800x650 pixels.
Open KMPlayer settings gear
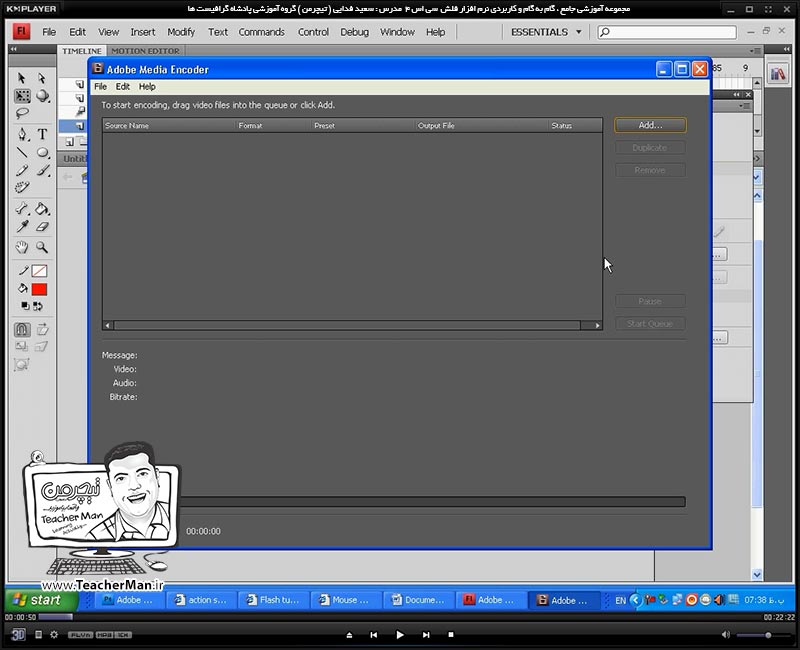point(54,635)
